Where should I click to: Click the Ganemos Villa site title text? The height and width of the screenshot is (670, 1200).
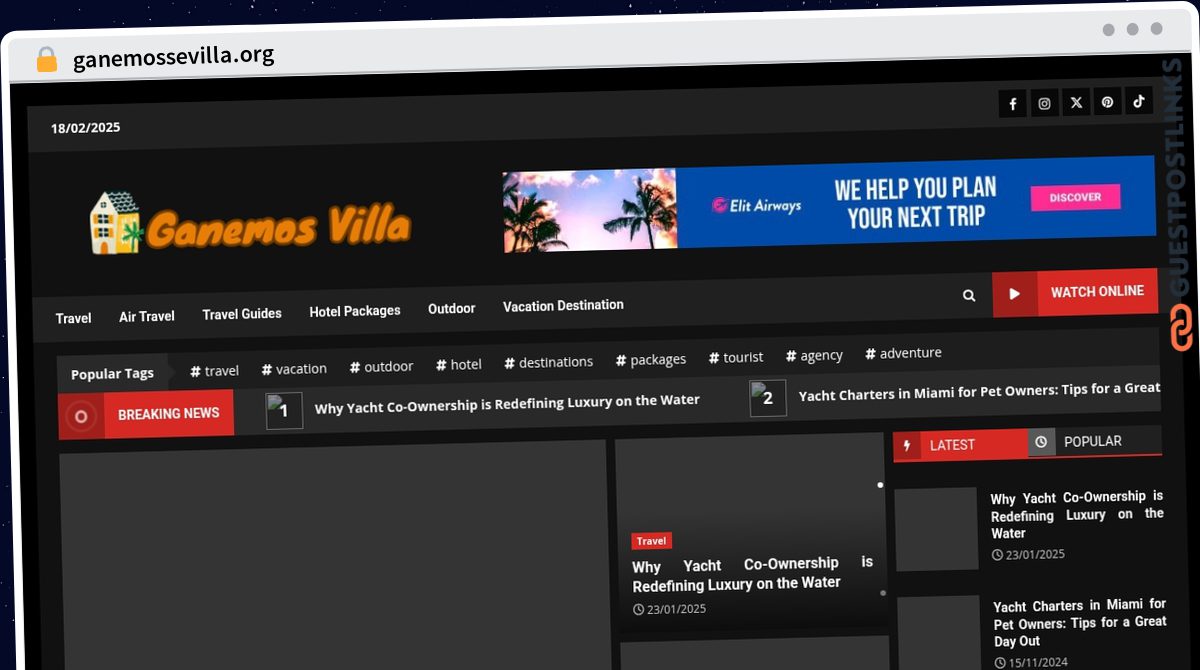278,227
